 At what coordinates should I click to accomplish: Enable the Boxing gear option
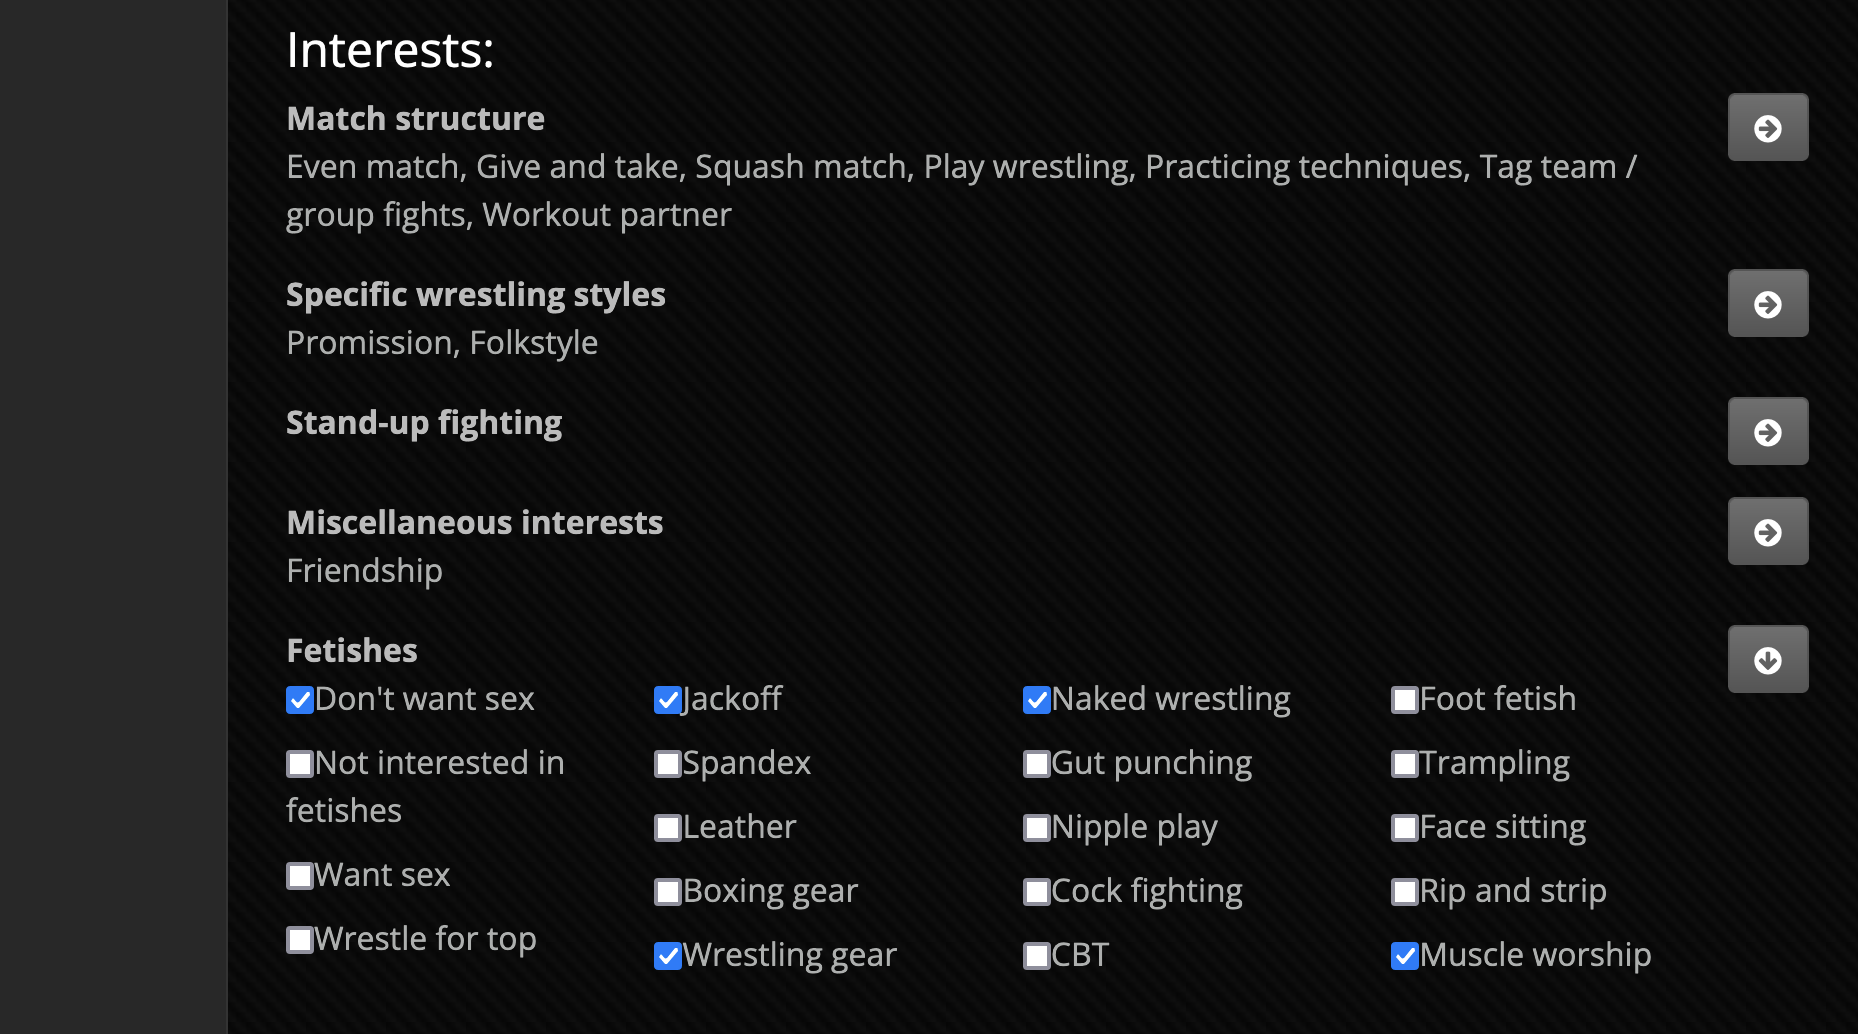668,892
